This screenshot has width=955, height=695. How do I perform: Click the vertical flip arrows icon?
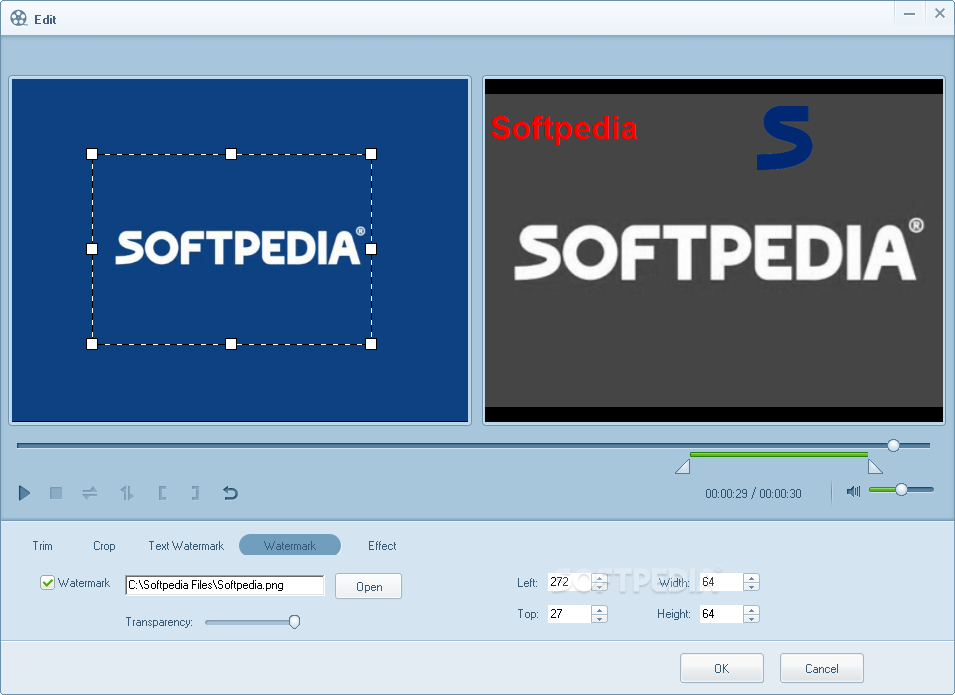click(127, 493)
